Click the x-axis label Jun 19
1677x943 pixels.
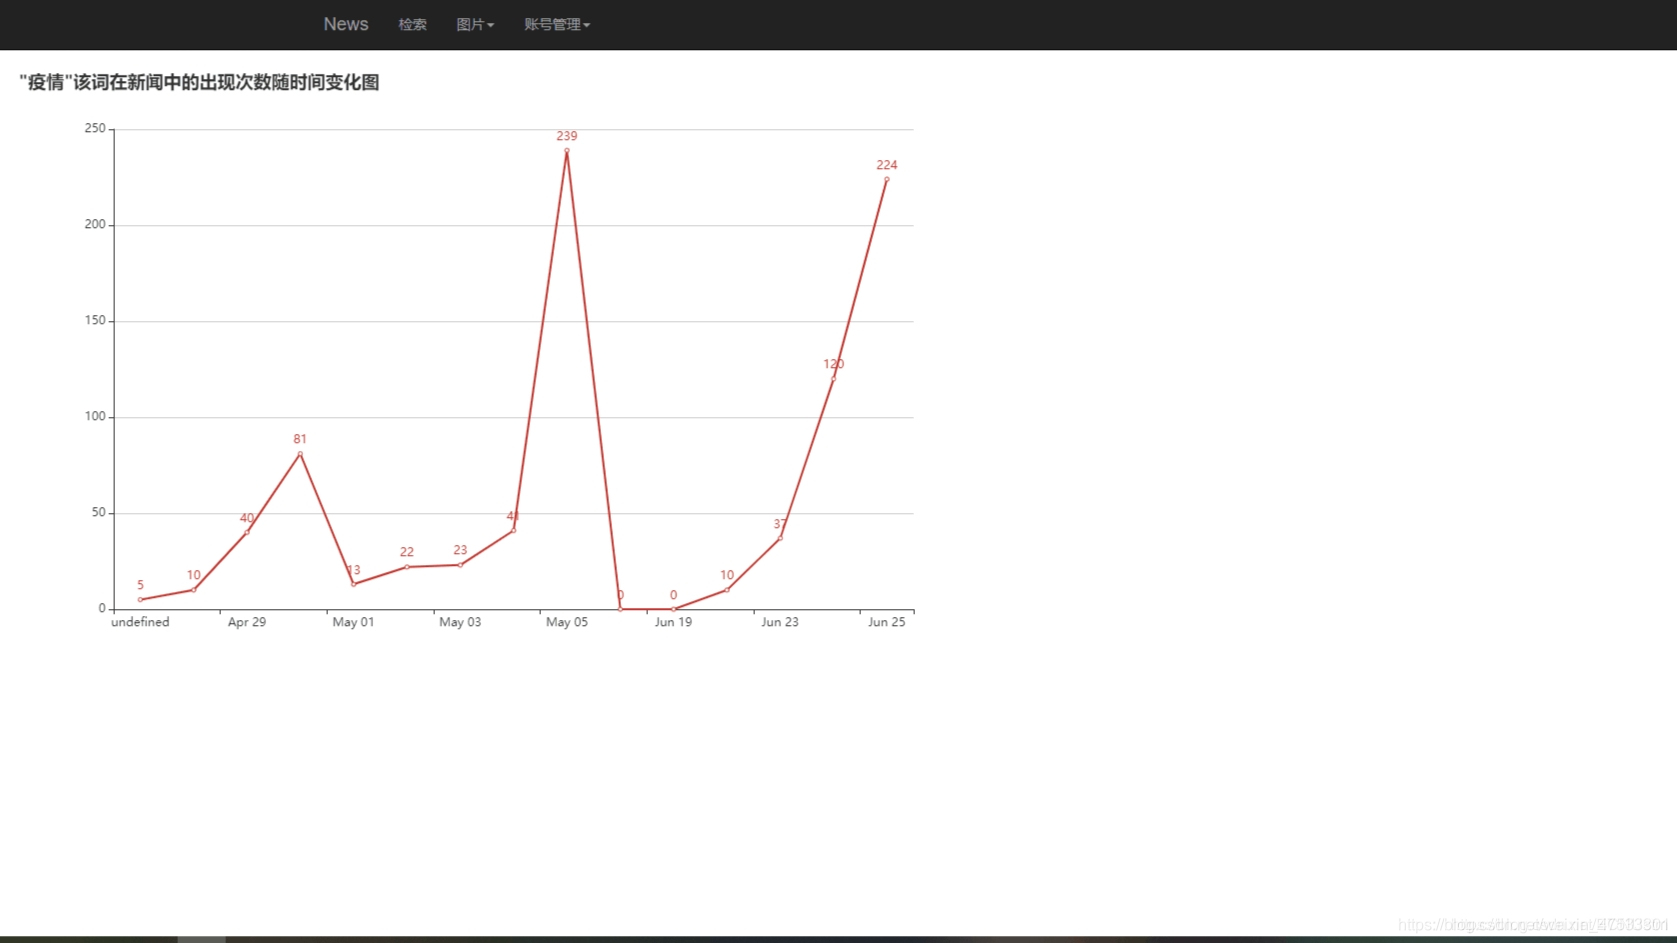(x=673, y=622)
